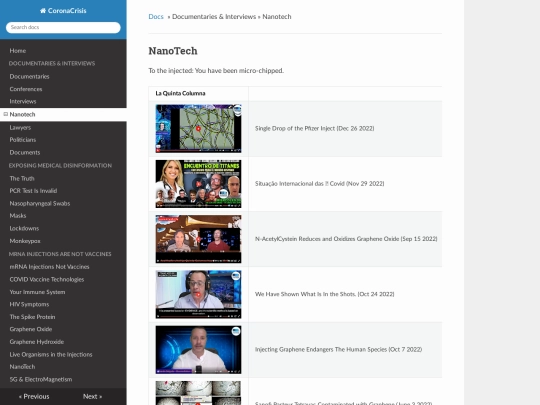The height and width of the screenshot is (405, 540).
Task: Click the CoronaCrisis home icon
Action: (x=43, y=11)
